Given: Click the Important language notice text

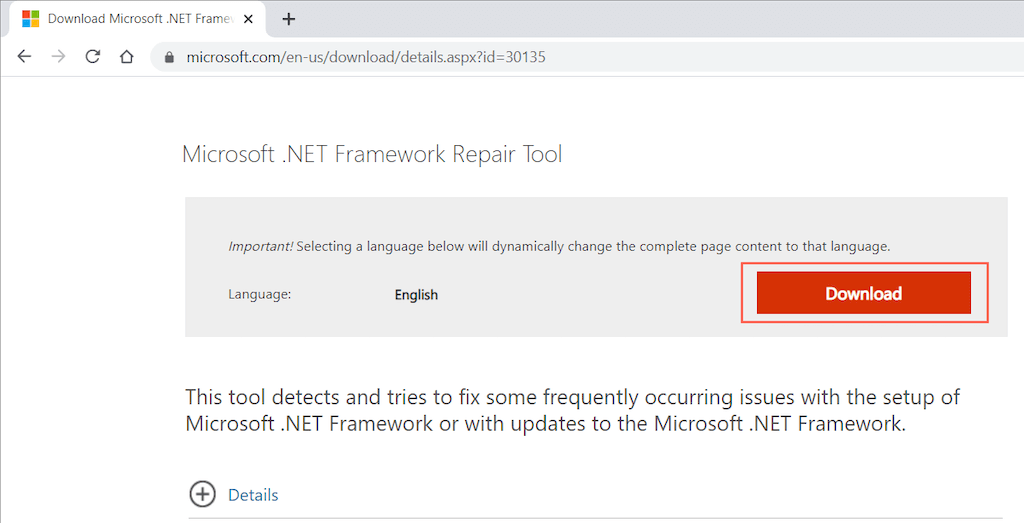Looking at the screenshot, I should point(592,246).
